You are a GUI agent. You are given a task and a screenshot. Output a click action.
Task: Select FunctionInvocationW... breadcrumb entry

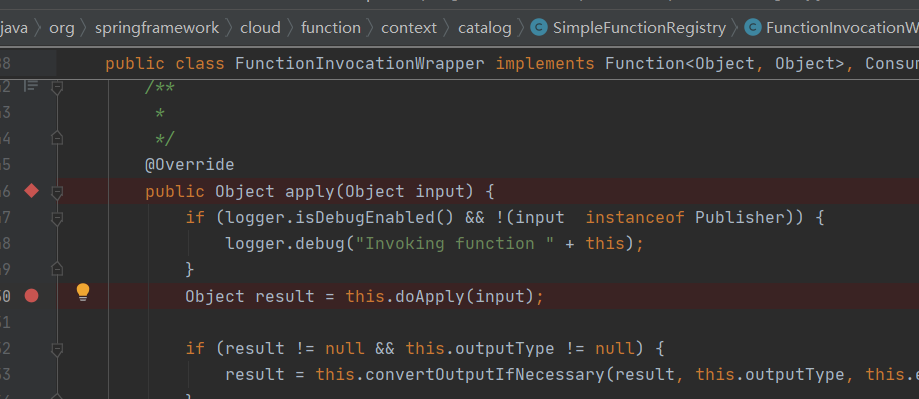pos(842,28)
